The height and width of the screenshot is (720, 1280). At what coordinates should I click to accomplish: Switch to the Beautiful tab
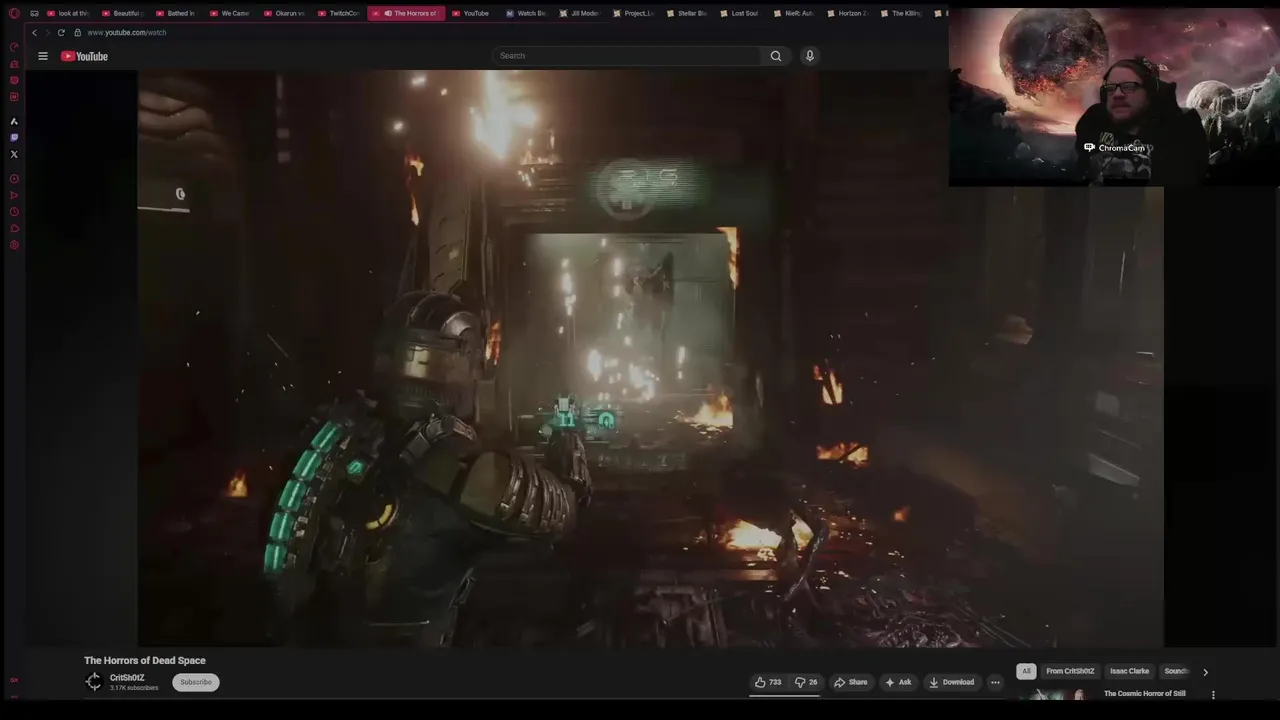123,13
